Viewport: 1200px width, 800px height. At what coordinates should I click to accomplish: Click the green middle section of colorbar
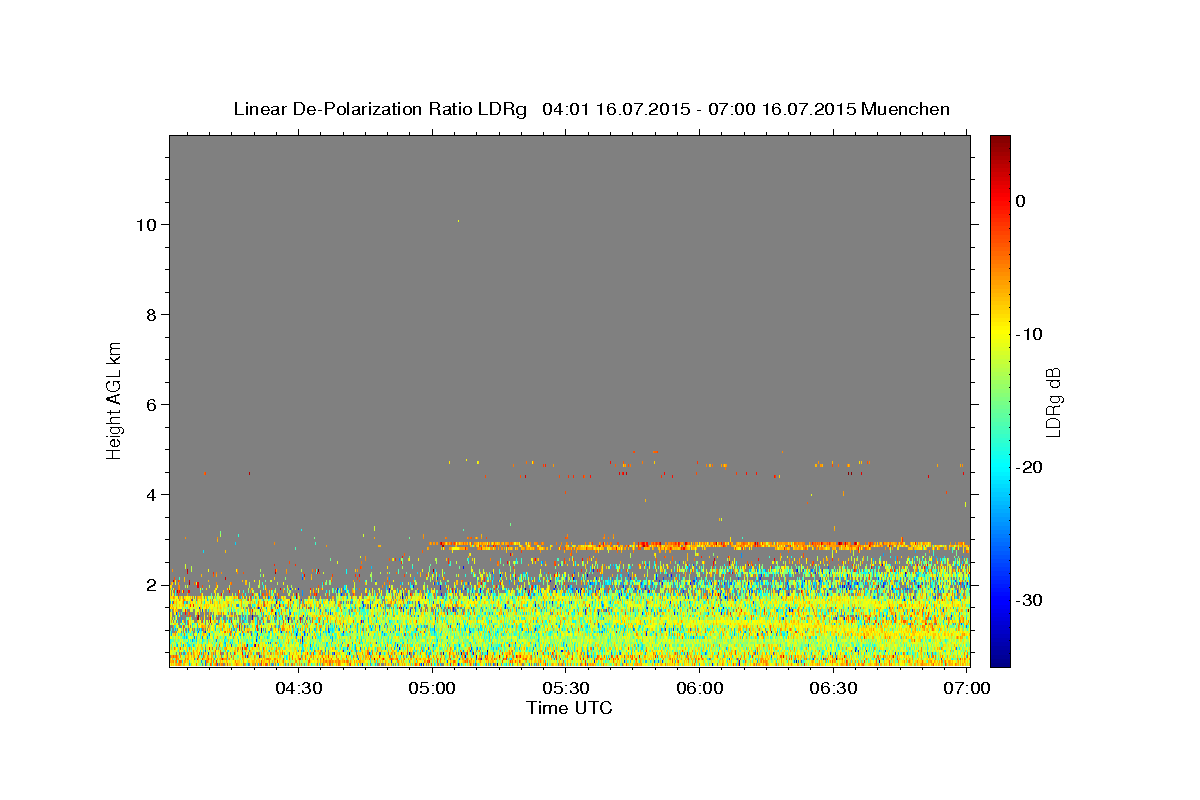click(1000, 401)
